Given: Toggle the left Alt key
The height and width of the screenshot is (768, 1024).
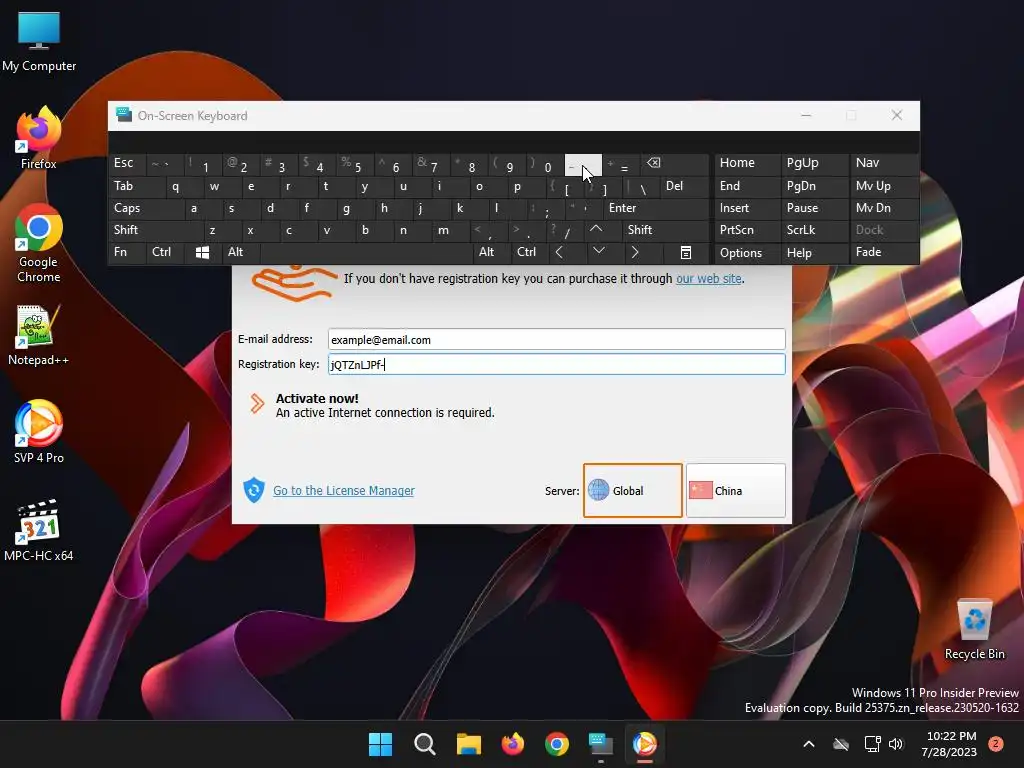Looking at the screenshot, I should [240, 252].
